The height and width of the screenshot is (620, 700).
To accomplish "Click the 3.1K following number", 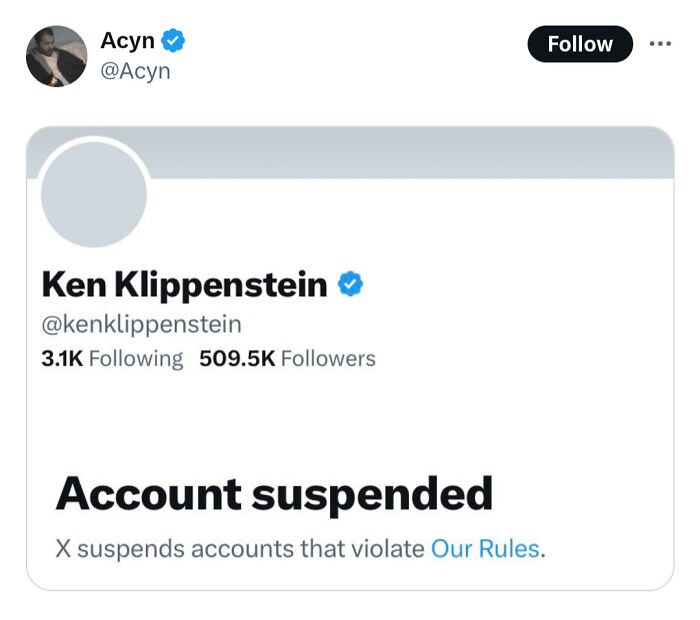I will (x=61, y=358).
